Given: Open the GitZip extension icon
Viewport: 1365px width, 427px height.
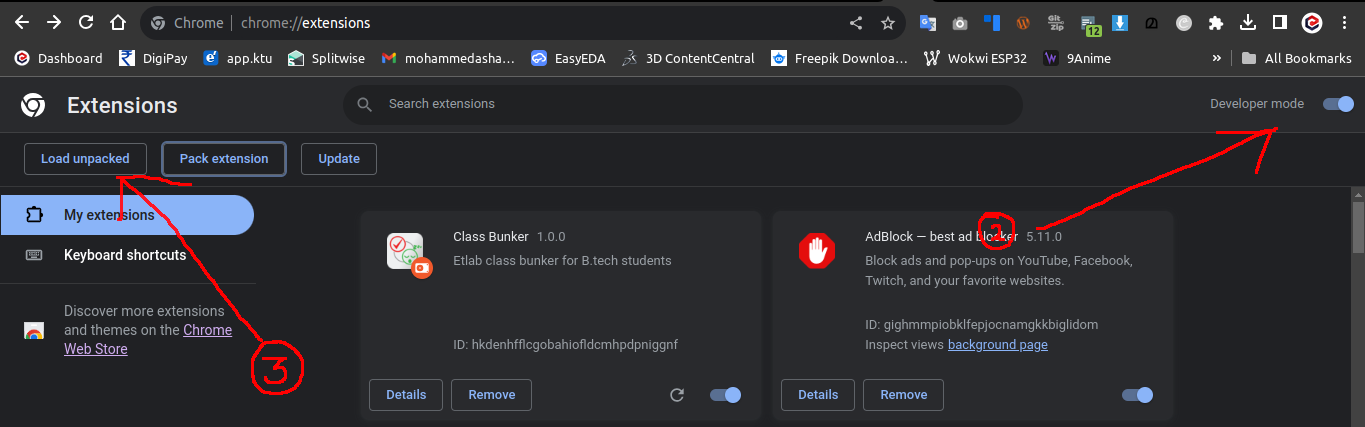Looking at the screenshot, I should 1055,22.
